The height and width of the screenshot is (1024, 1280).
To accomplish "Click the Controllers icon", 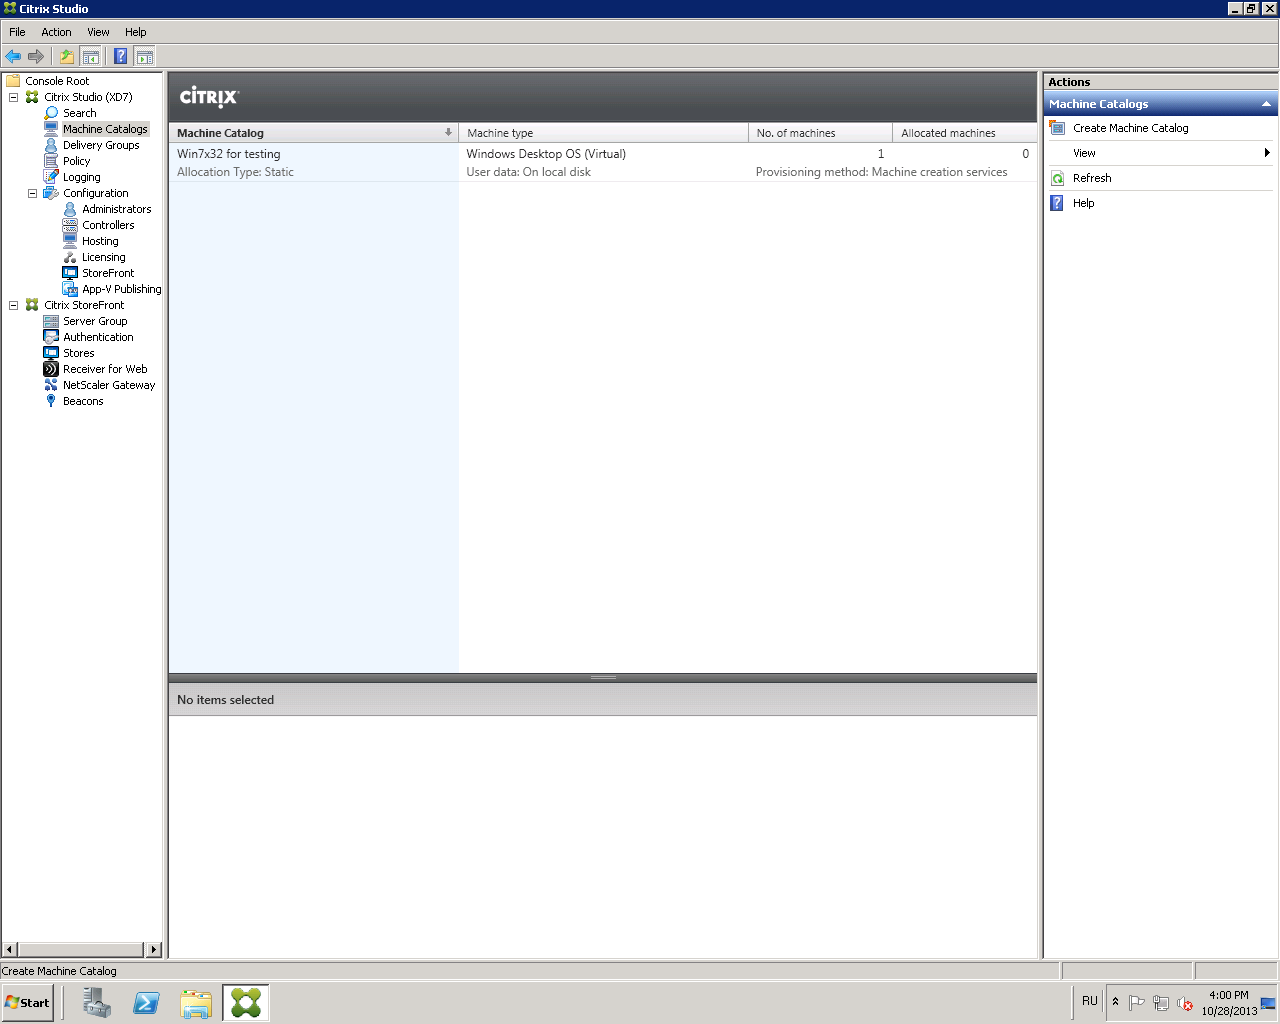I will pos(70,225).
